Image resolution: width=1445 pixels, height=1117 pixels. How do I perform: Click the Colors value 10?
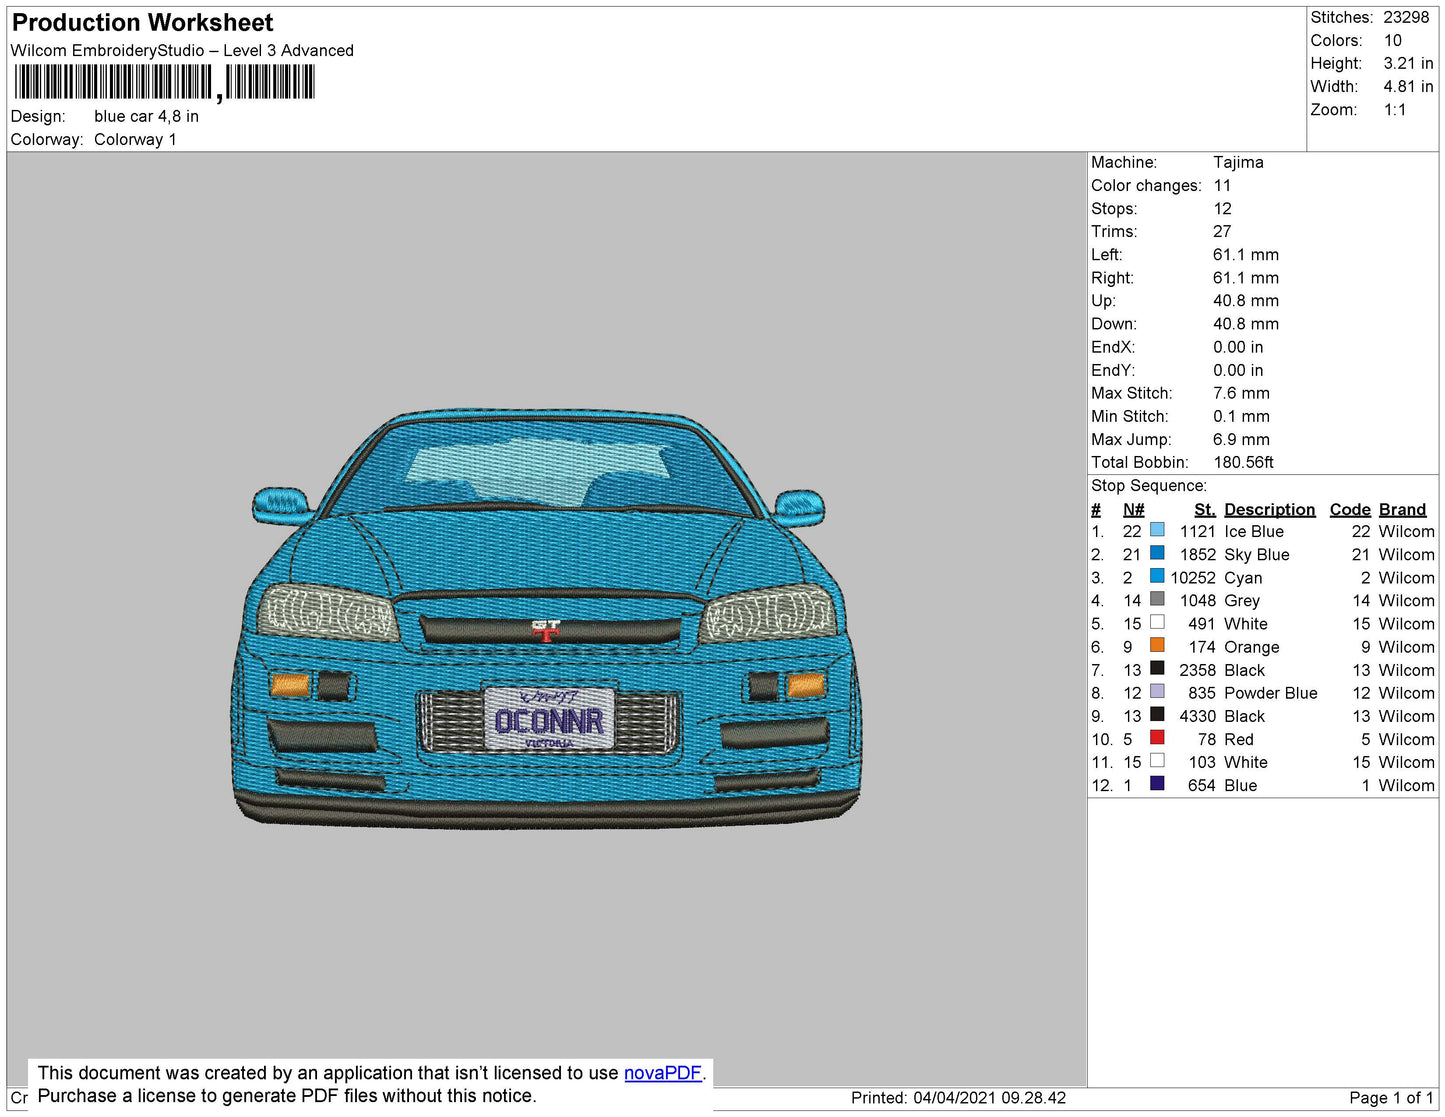(x=1393, y=40)
